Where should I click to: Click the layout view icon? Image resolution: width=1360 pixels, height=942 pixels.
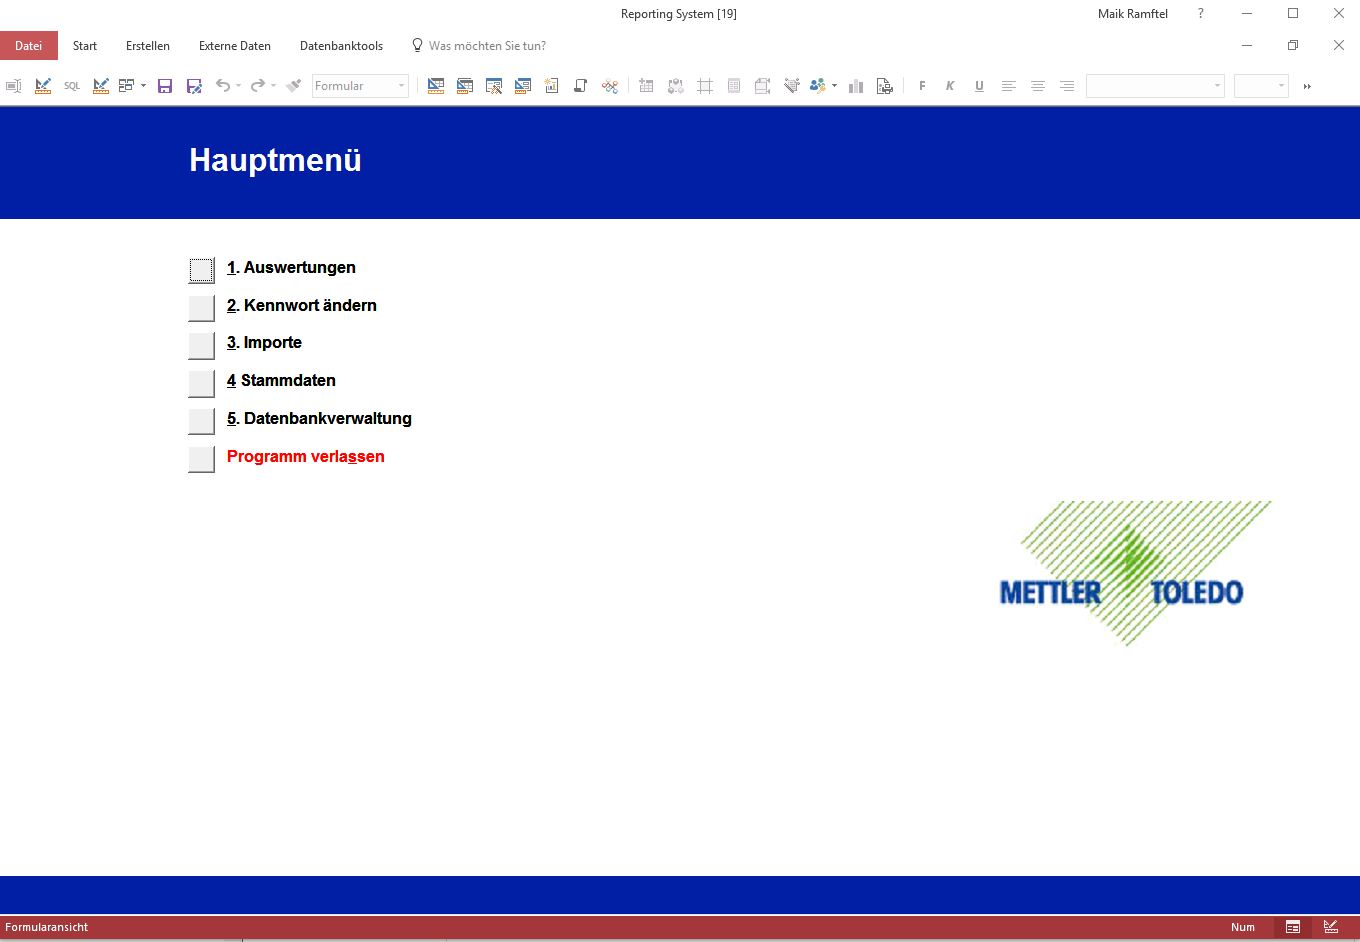click(126, 86)
